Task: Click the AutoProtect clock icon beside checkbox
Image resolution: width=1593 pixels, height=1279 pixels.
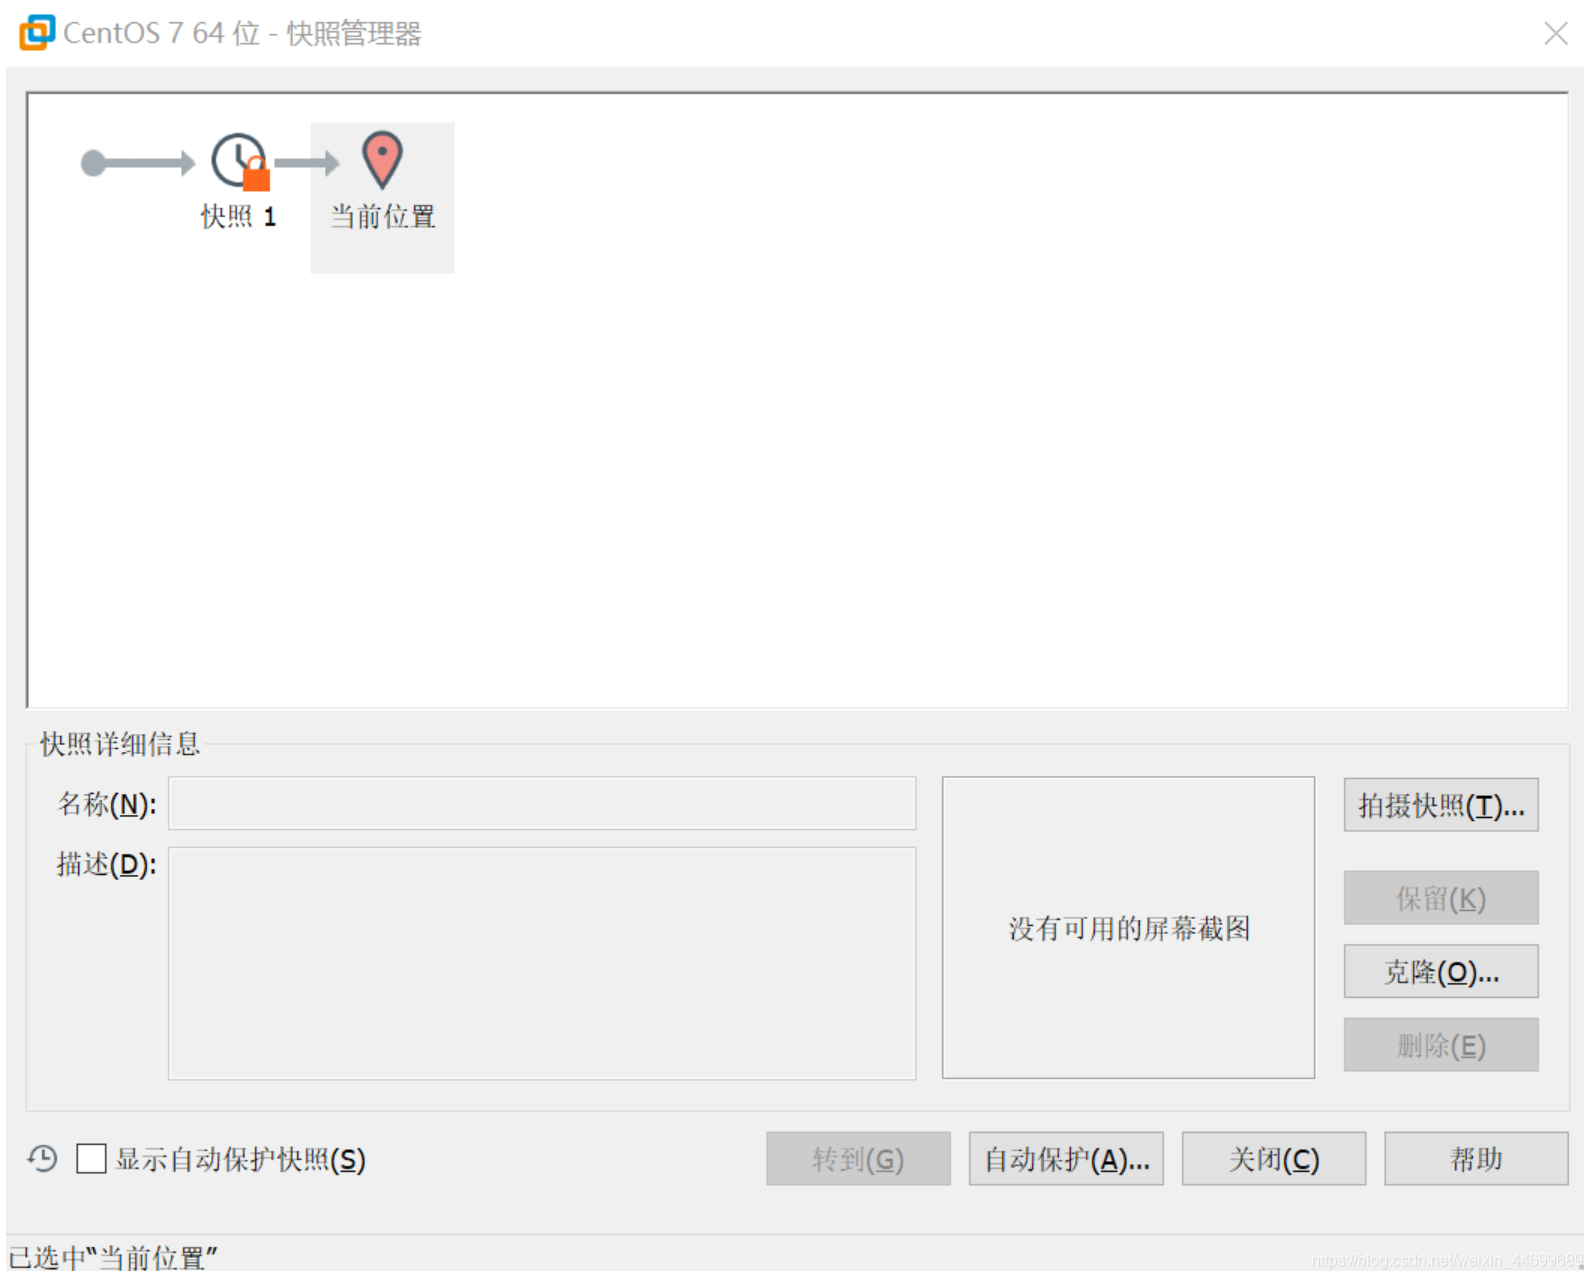Action: (x=43, y=1159)
